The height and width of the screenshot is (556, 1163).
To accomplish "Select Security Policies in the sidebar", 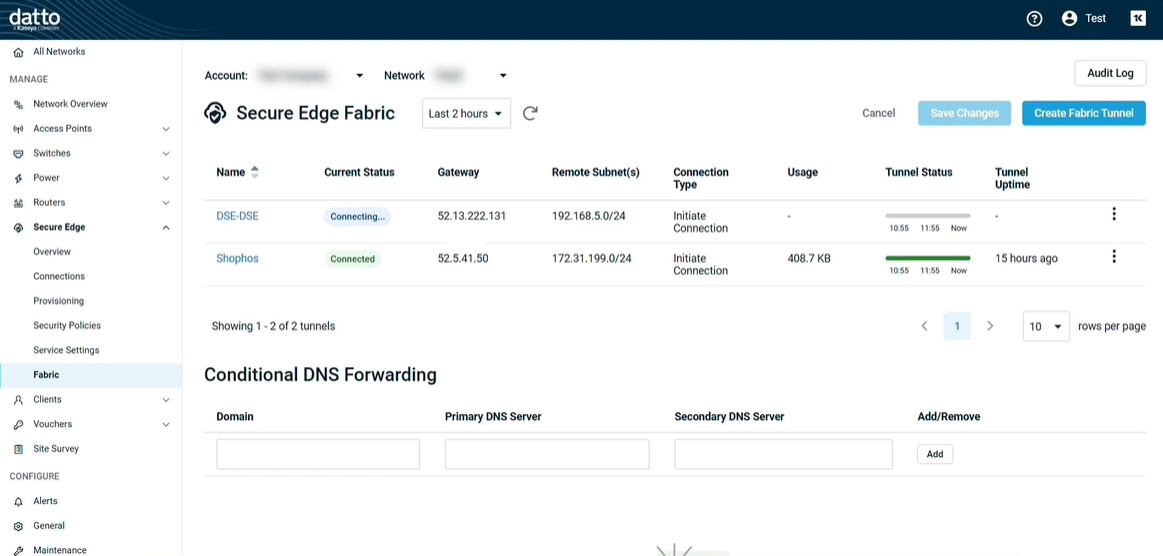I will click(67, 326).
